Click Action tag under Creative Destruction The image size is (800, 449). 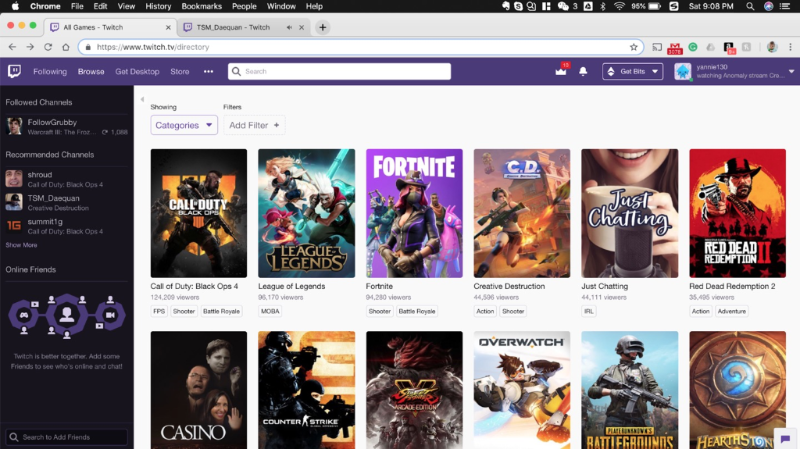[485, 311]
